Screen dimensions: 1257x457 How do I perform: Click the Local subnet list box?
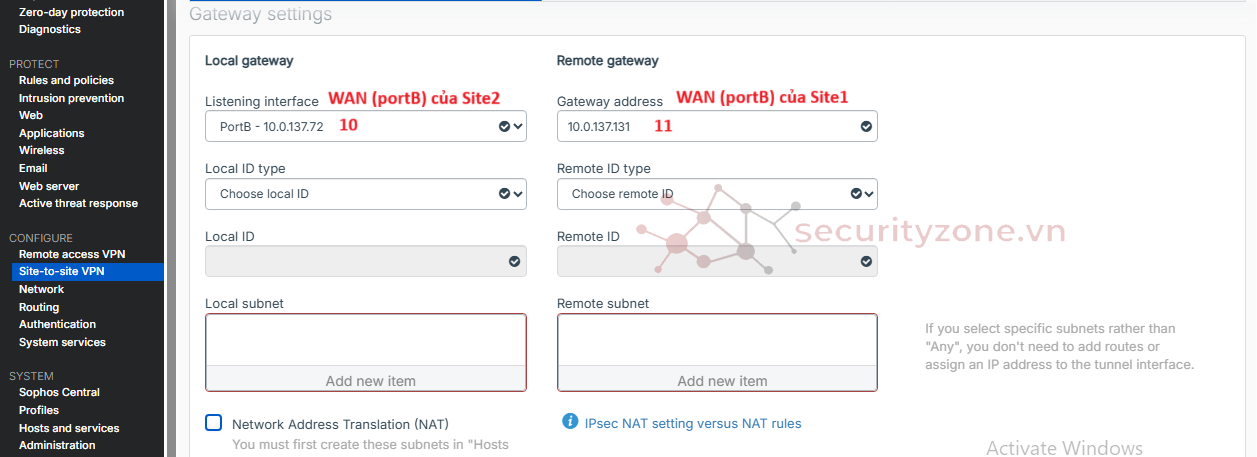tap(365, 340)
